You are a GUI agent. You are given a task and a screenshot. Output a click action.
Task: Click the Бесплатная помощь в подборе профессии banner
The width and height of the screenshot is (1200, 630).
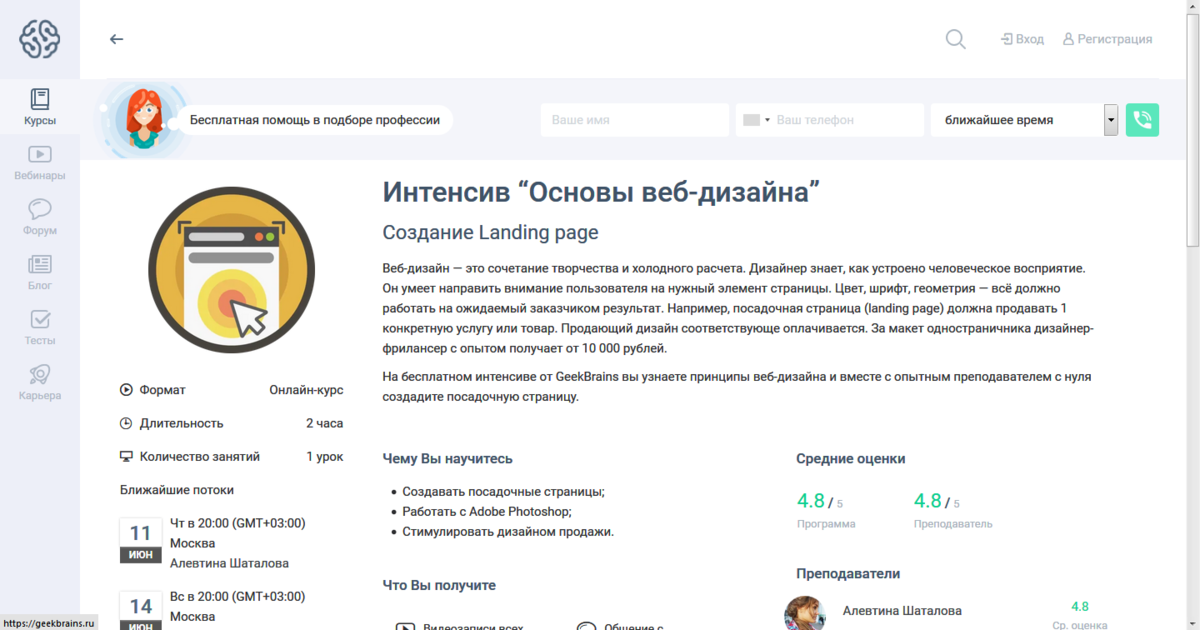click(x=314, y=119)
